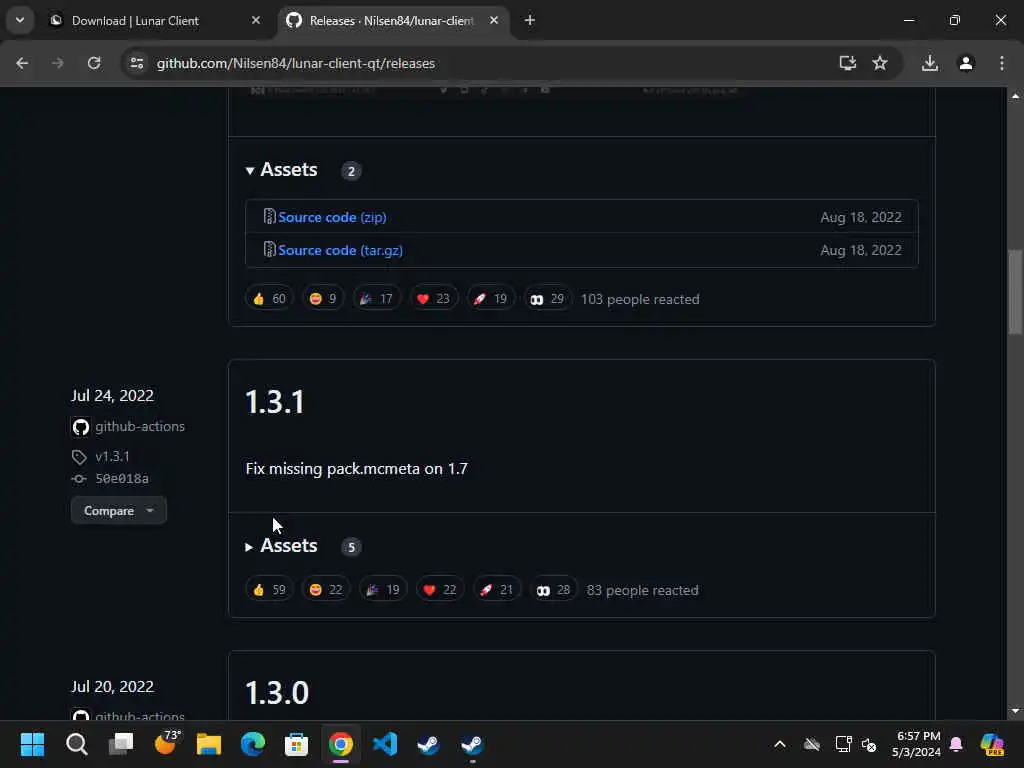Image resolution: width=1024 pixels, height=768 pixels.
Task: Toggle eyes reaction with 29
Action: 547,299
